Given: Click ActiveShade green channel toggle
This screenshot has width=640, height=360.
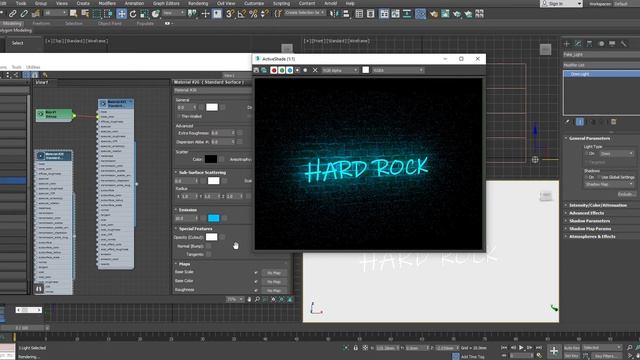Looking at the screenshot, I should 282,70.
